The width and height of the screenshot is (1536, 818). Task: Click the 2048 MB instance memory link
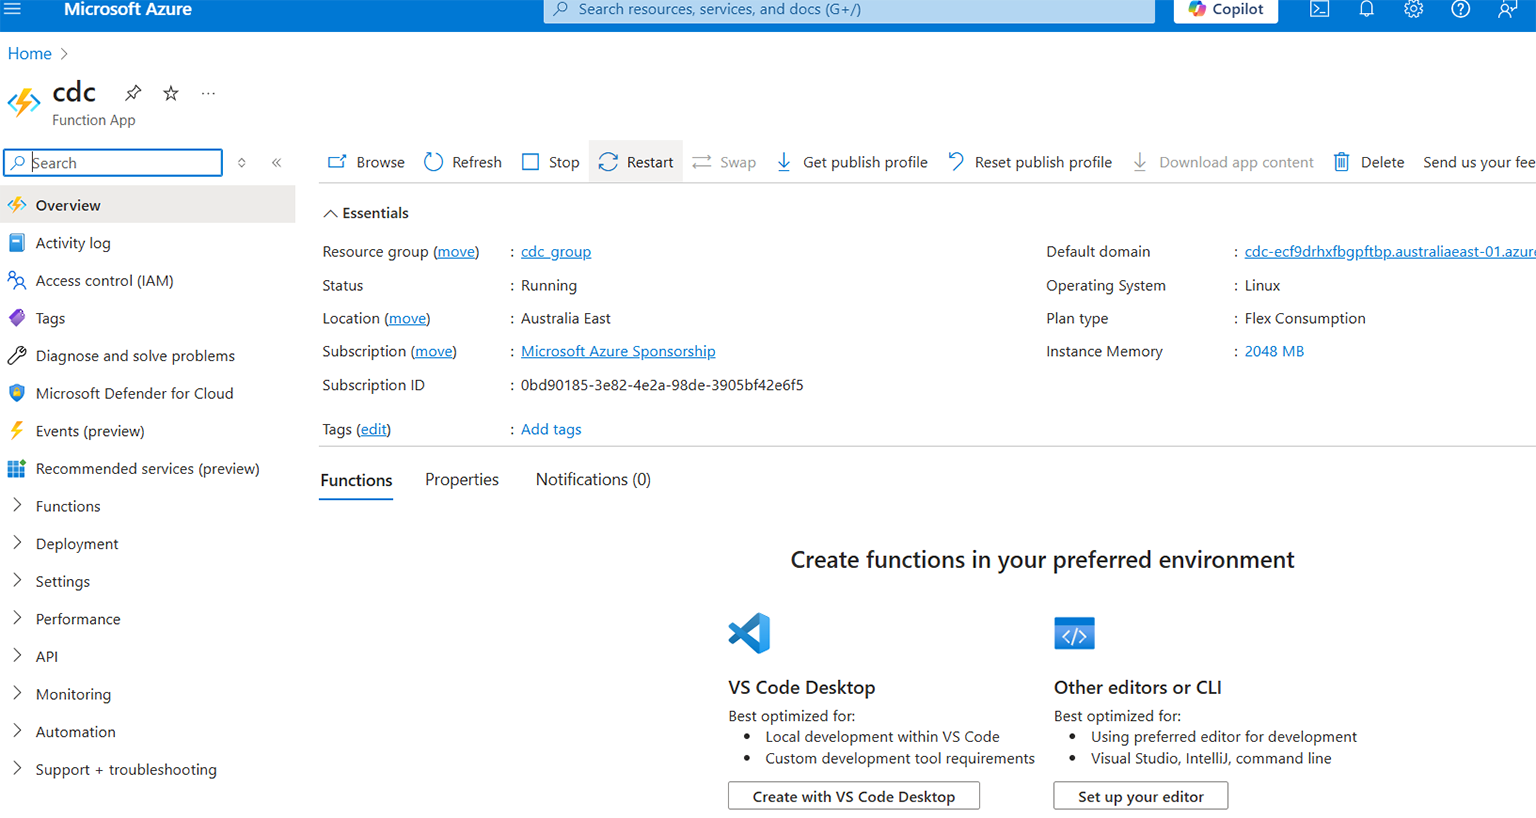click(1274, 351)
